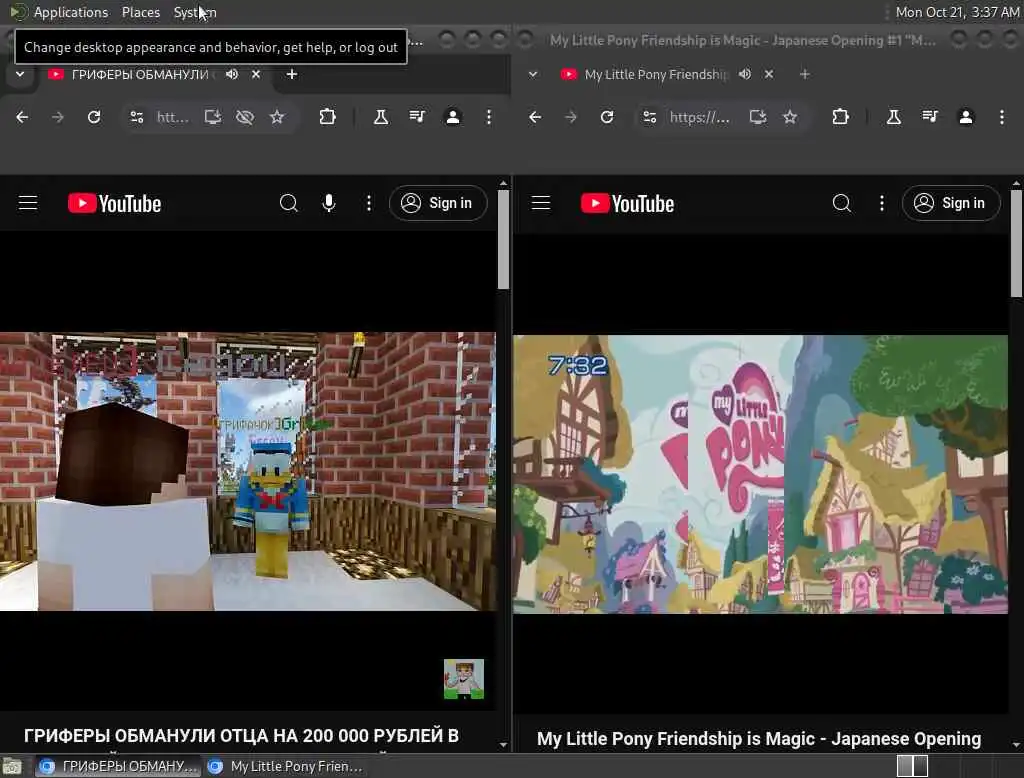Open a new tab in right window
The image size is (1024, 778).
click(805, 74)
